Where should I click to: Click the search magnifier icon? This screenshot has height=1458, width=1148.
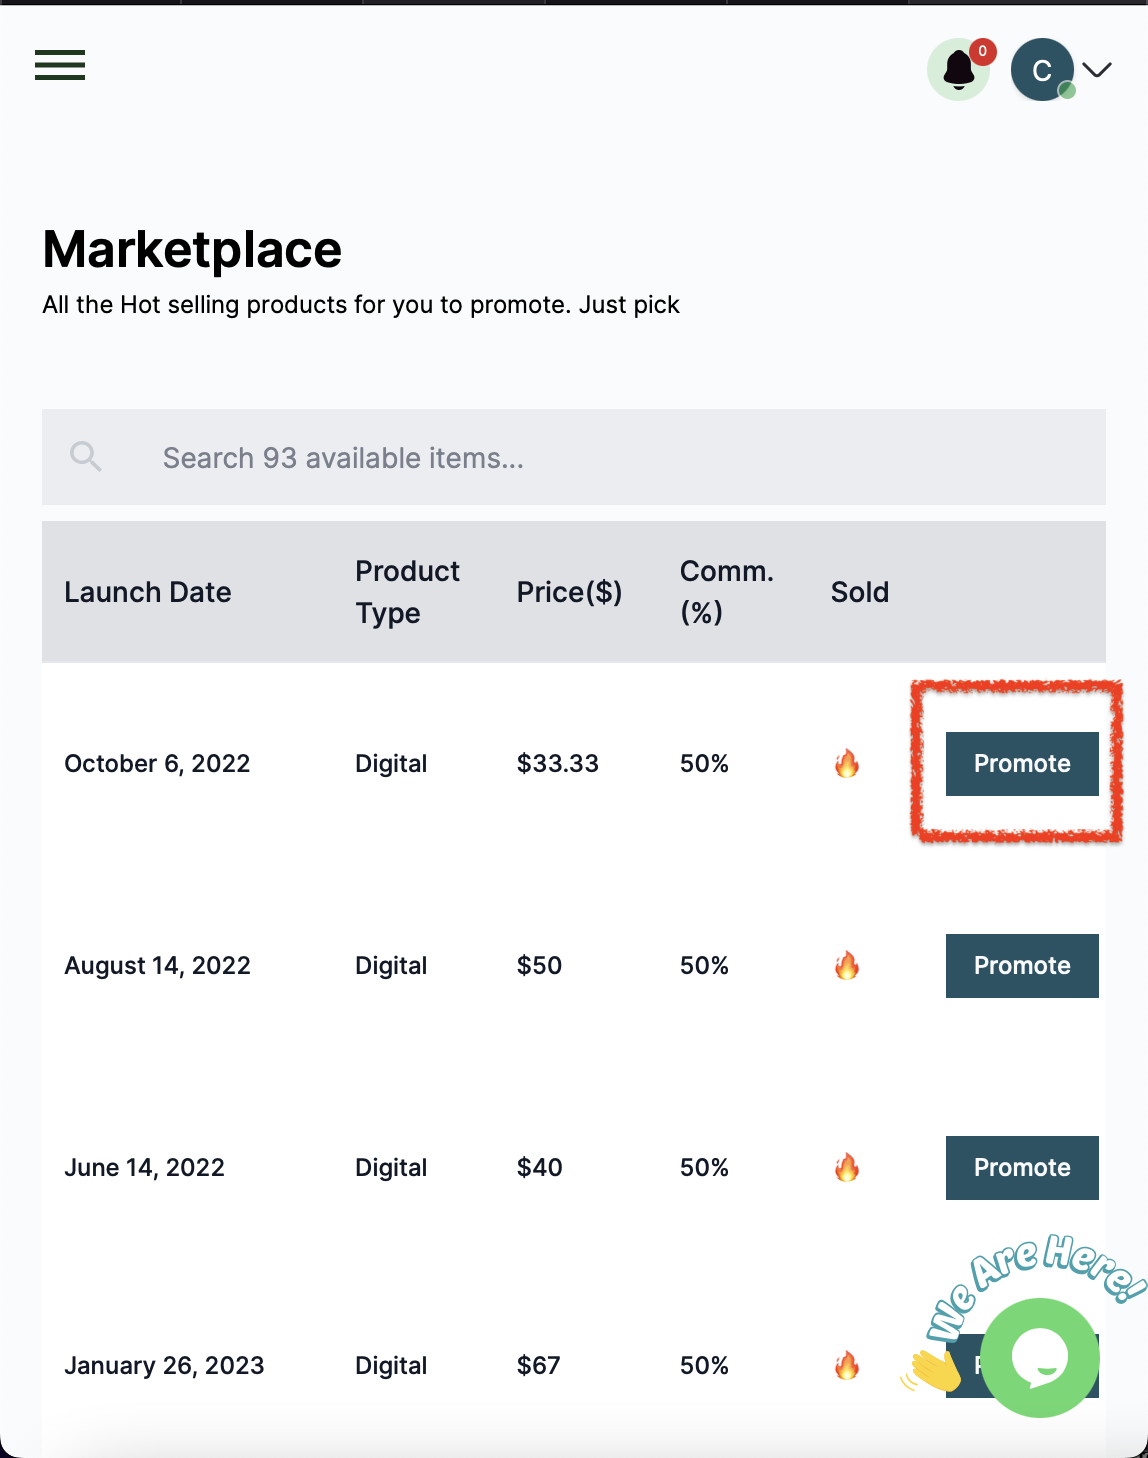(x=86, y=457)
